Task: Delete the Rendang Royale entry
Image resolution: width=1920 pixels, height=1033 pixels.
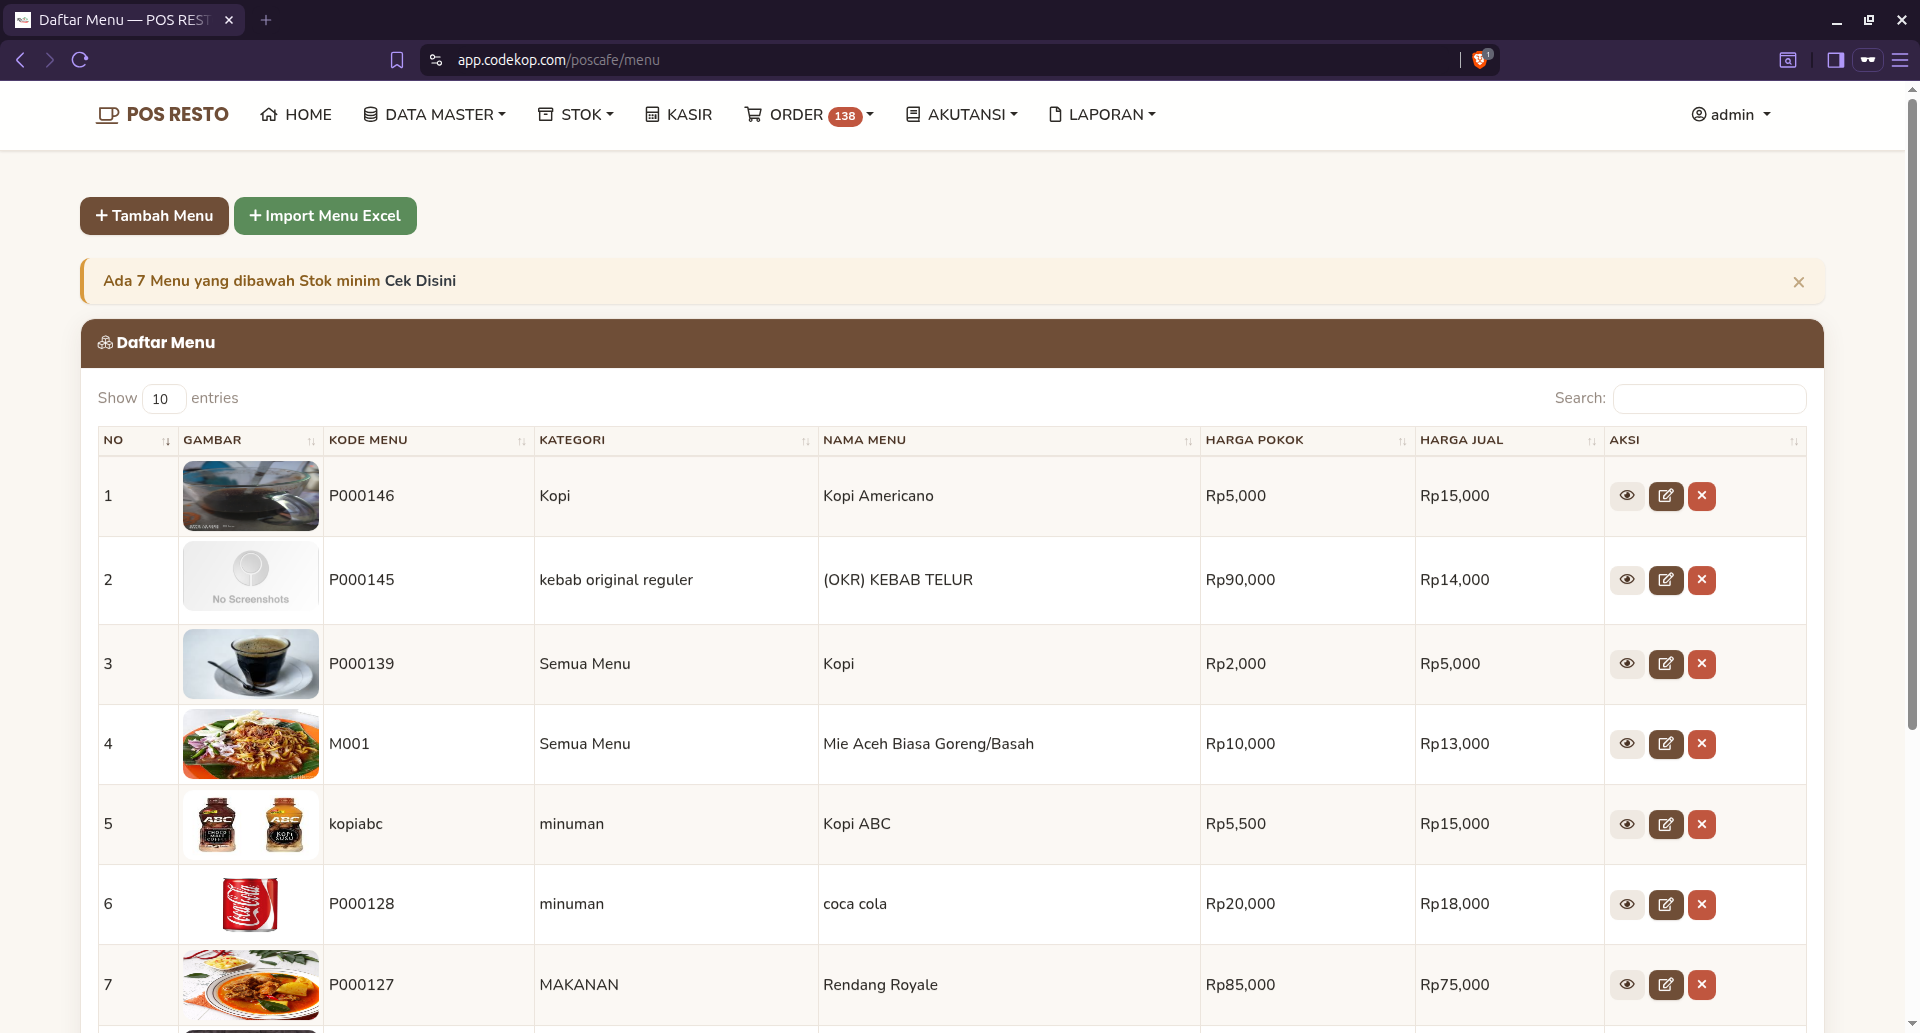Action: [1702, 985]
